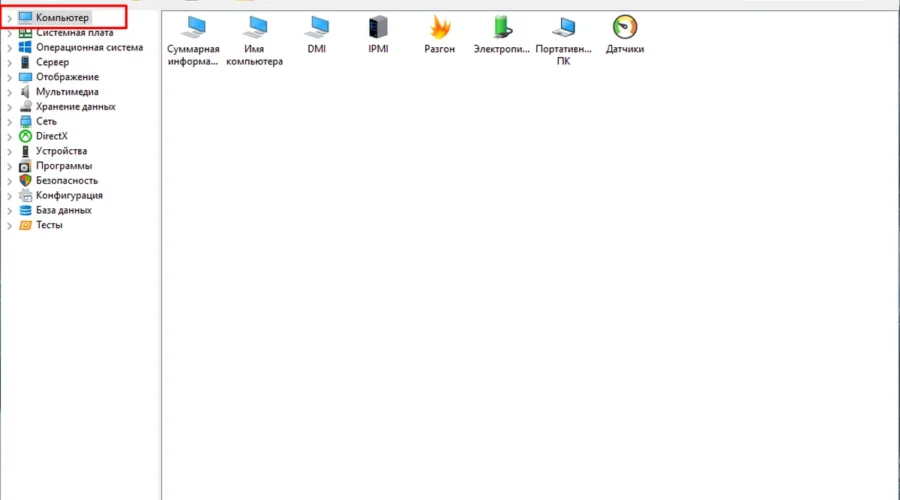The width and height of the screenshot is (900, 500).
Task: Open the Портативный ПК laptop icon
Action: (564, 28)
